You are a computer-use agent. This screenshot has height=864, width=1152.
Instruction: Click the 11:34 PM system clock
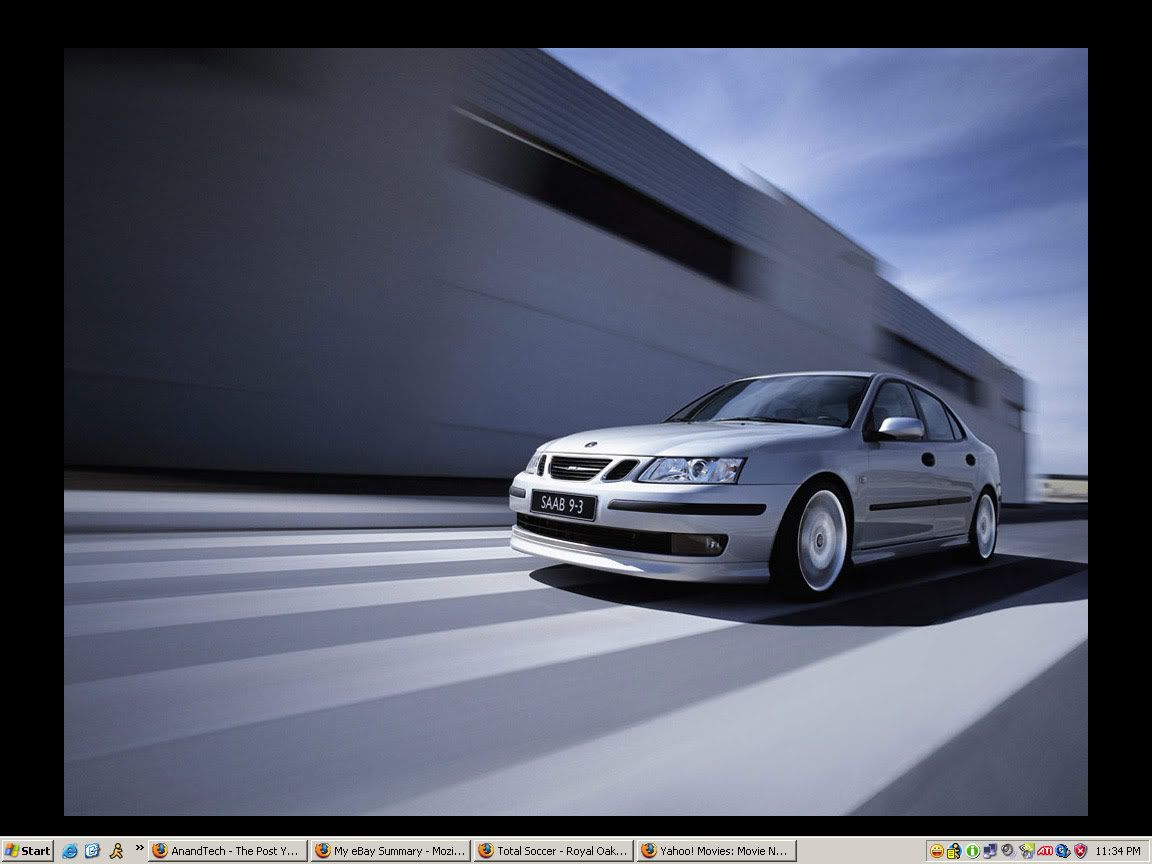pyautogui.click(x=1118, y=851)
